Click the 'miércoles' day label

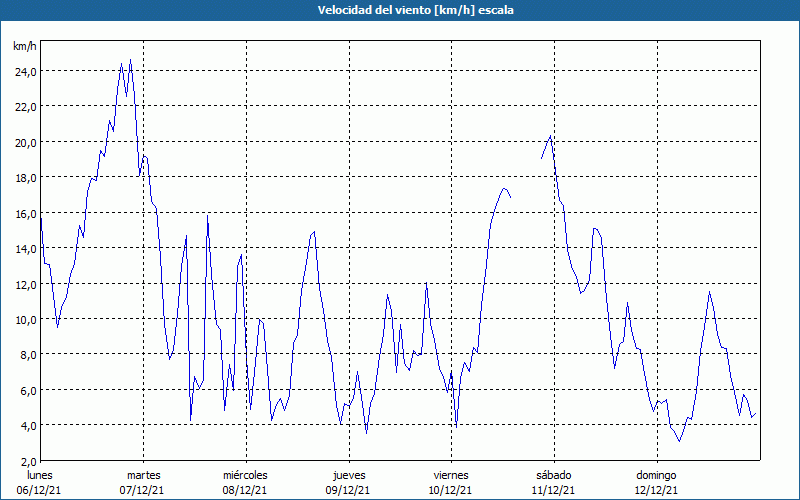(245, 475)
